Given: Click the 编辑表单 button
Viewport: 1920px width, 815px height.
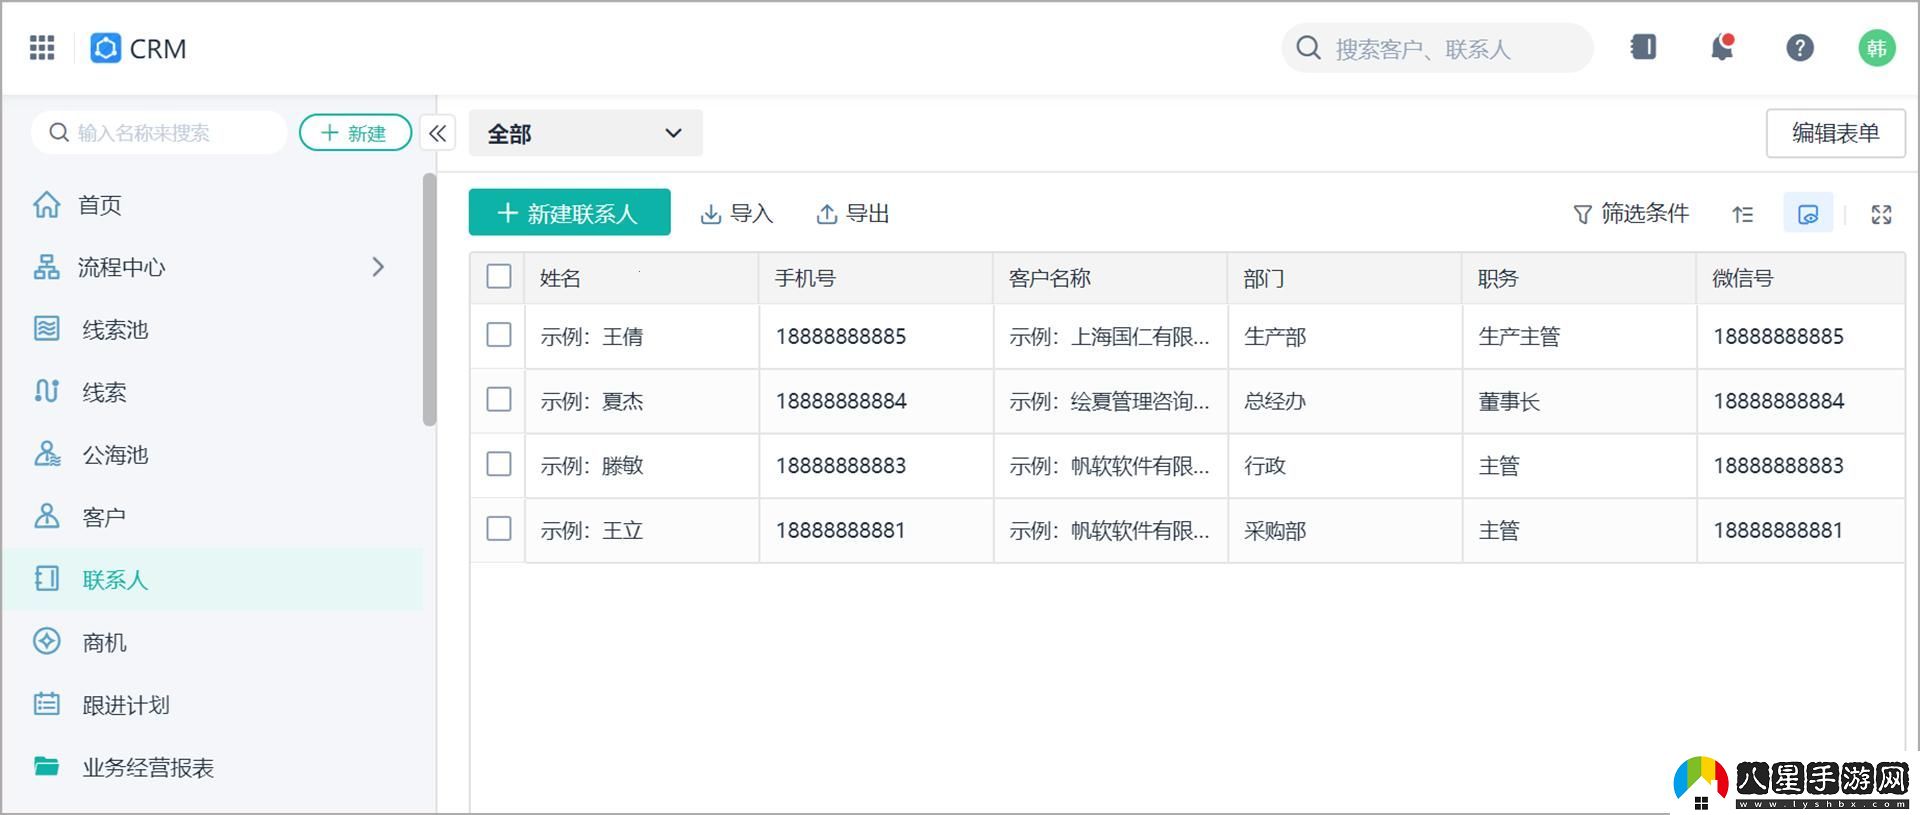Looking at the screenshot, I should click(1836, 133).
